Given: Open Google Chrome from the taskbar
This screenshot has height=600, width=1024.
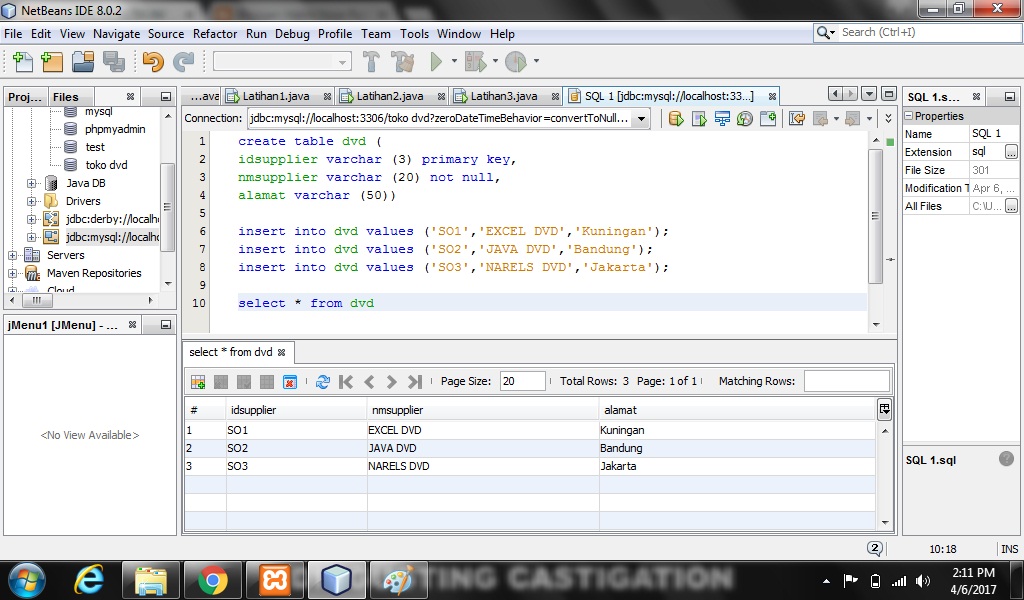Looking at the screenshot, I should 213,580.
